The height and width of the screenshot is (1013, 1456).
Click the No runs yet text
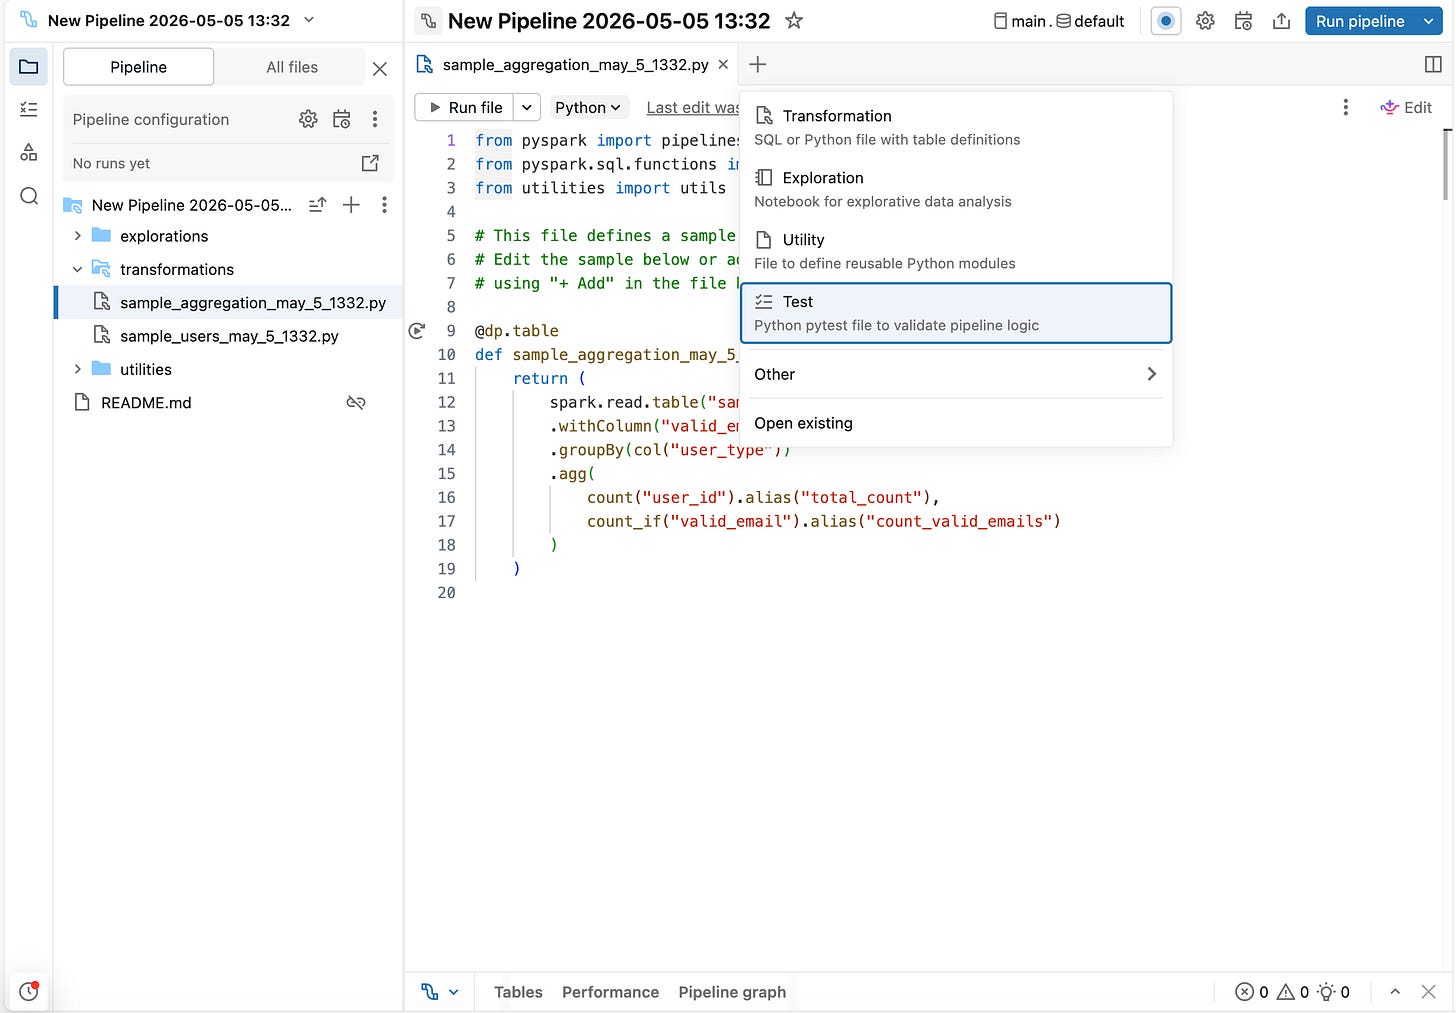click(x=111, y=163)
